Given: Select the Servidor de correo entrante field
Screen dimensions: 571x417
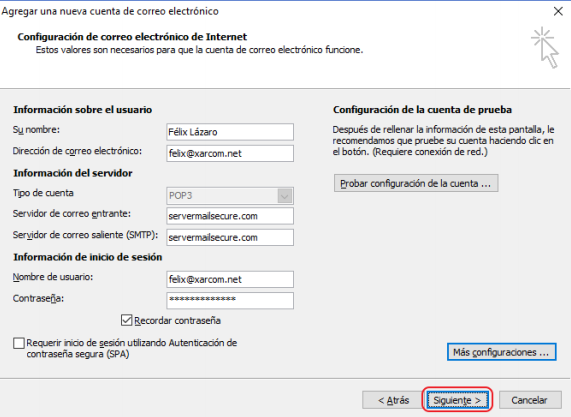Looking at the screenshot, I should [230, 216].
